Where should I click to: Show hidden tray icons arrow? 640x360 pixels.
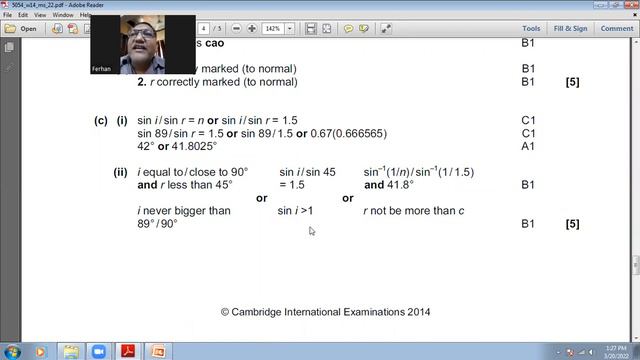[x=558, y=352]
